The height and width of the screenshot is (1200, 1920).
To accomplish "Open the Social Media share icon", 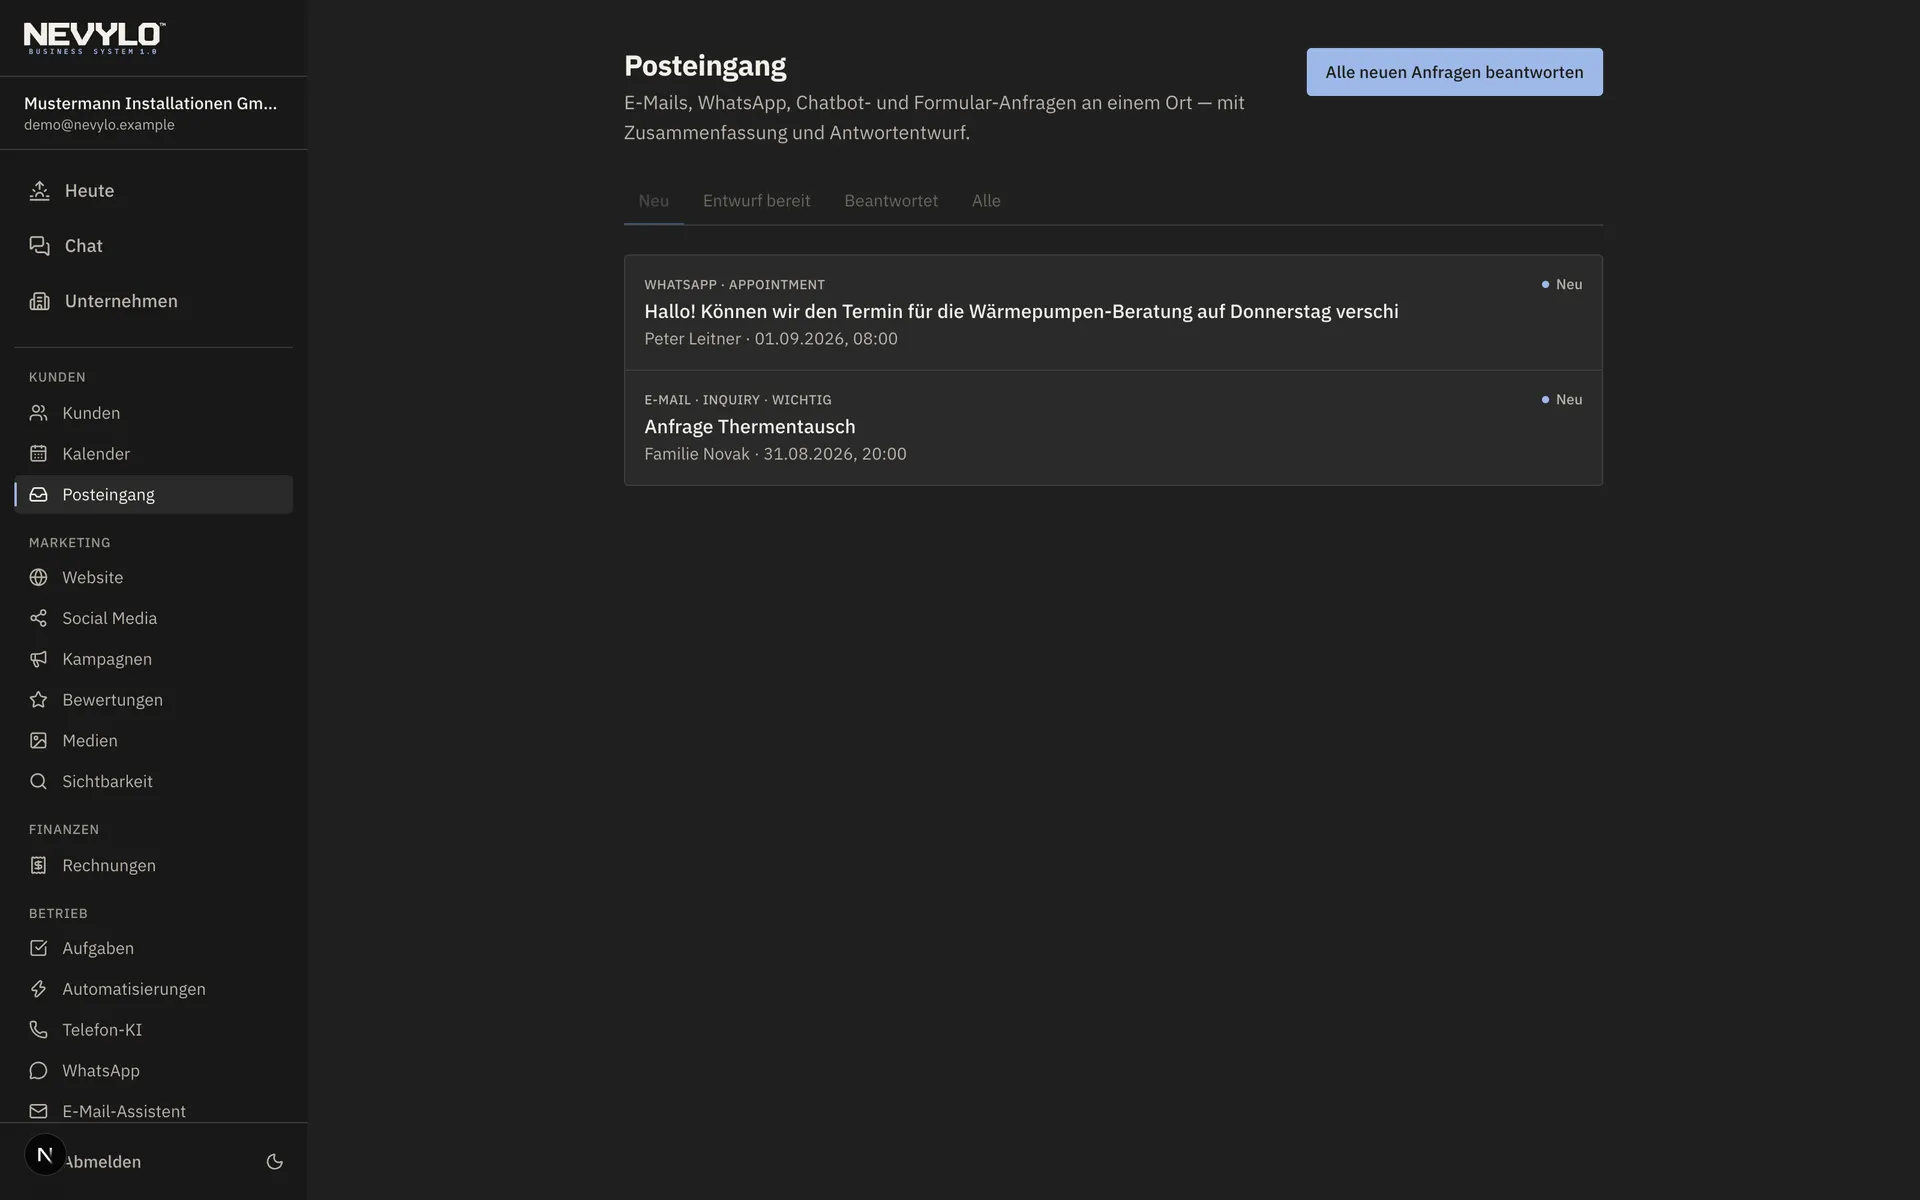I will (38, 618).
